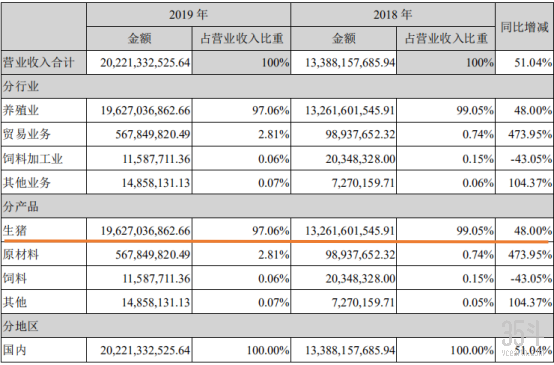Click the 分地区 section heading
This screenshot has height=365, width=554.
(20, 326)
